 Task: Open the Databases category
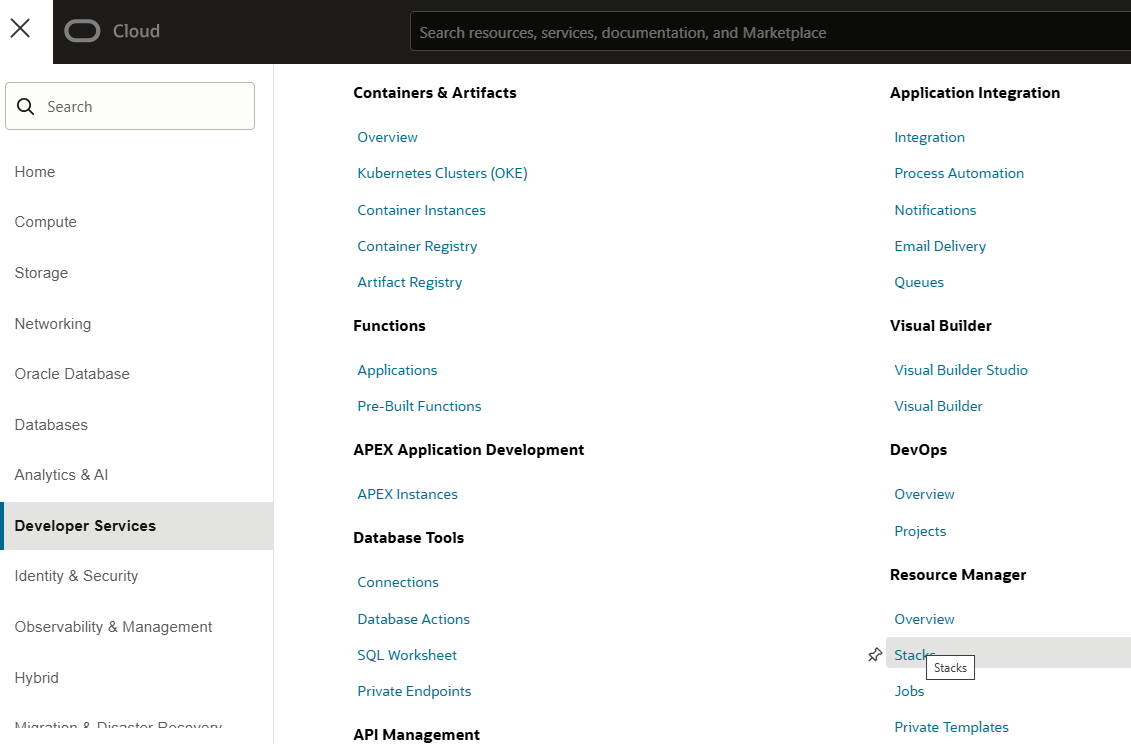click(x=51, y=424)
